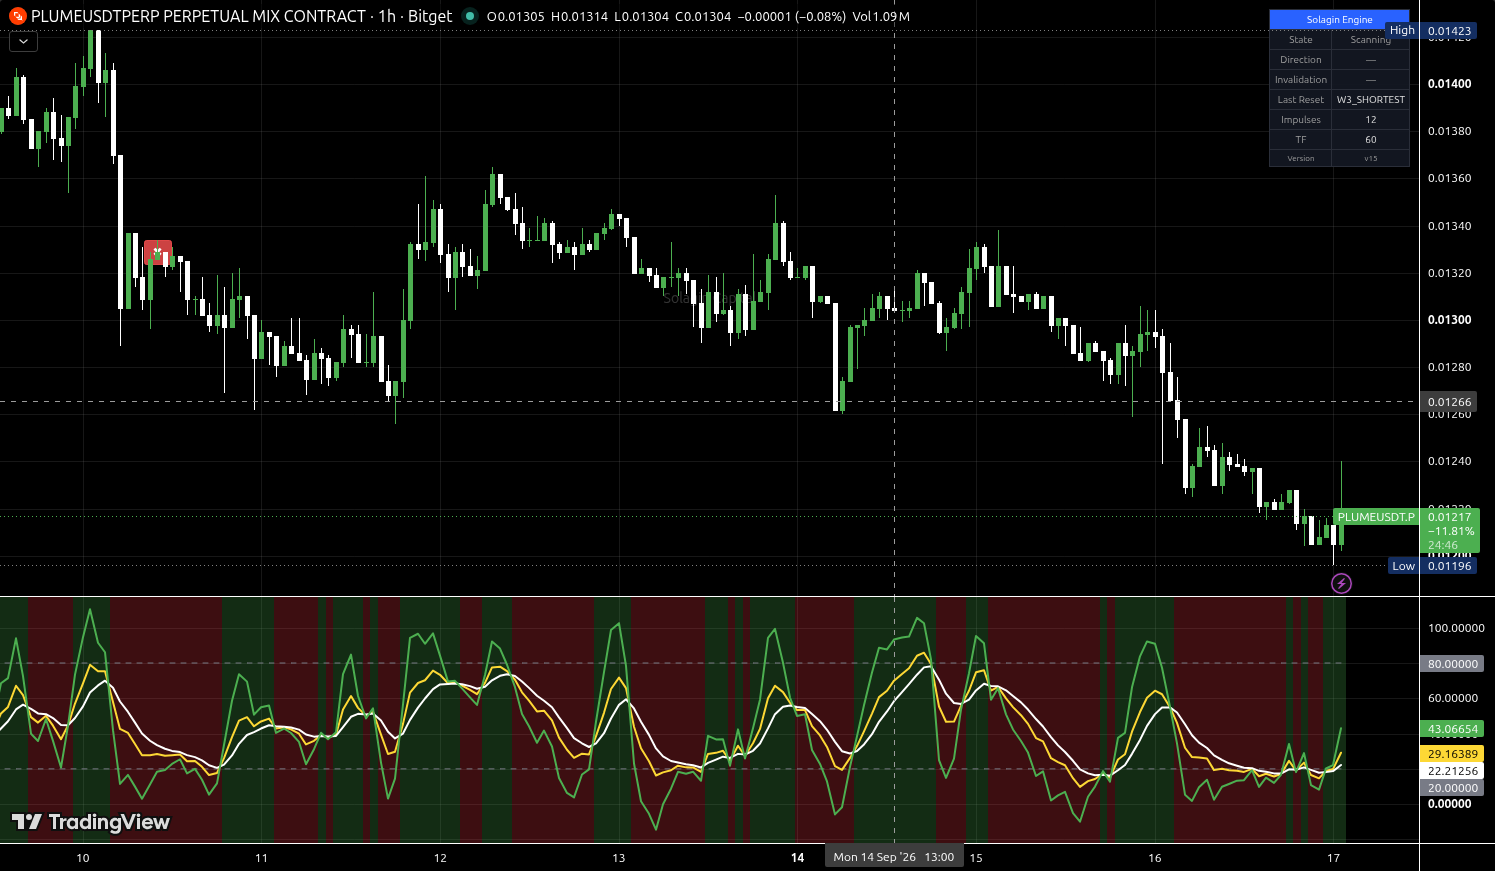
Task: Open the TradingView logo link
Action: [91, 822]
